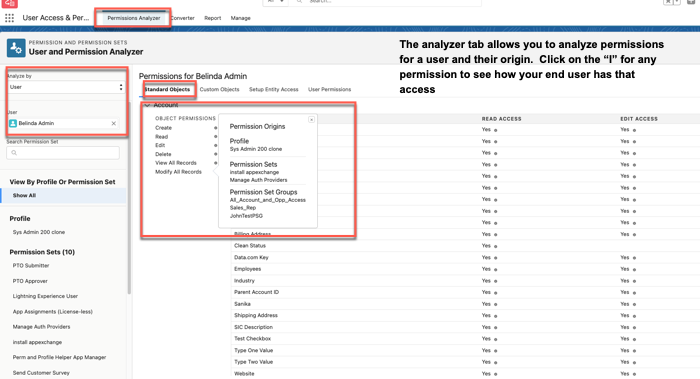
Task: Click edit access info dot for Sanika
Action: click(634, 304)
